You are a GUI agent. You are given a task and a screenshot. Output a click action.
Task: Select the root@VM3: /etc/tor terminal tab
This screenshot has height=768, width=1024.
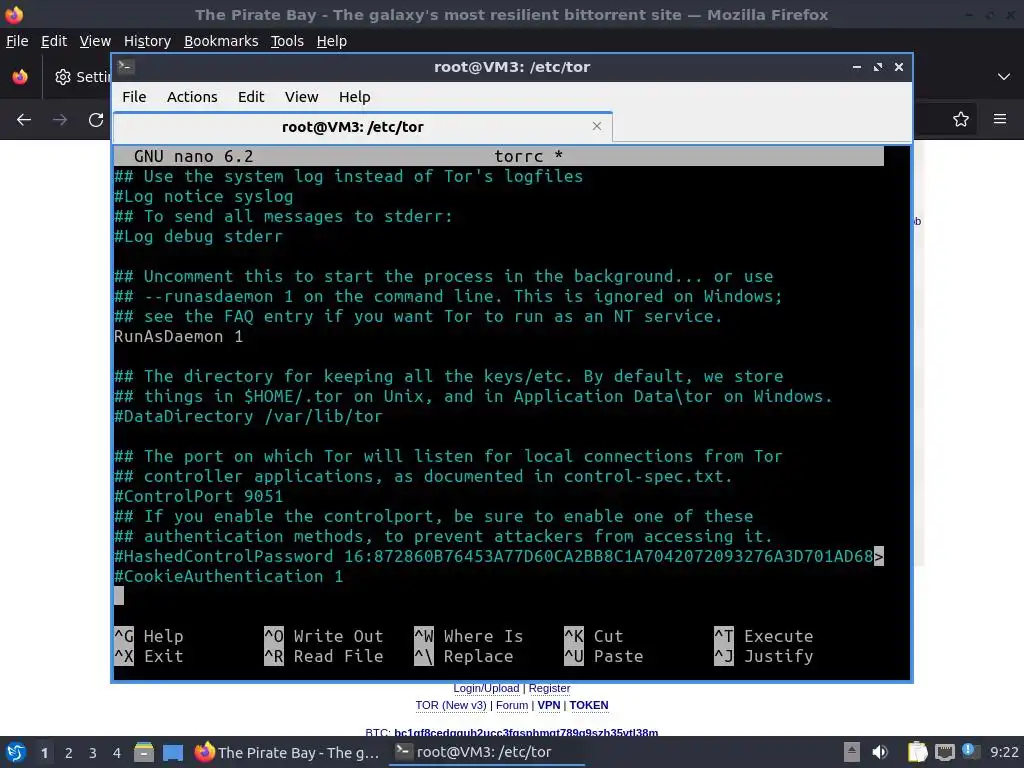point(362,127)
